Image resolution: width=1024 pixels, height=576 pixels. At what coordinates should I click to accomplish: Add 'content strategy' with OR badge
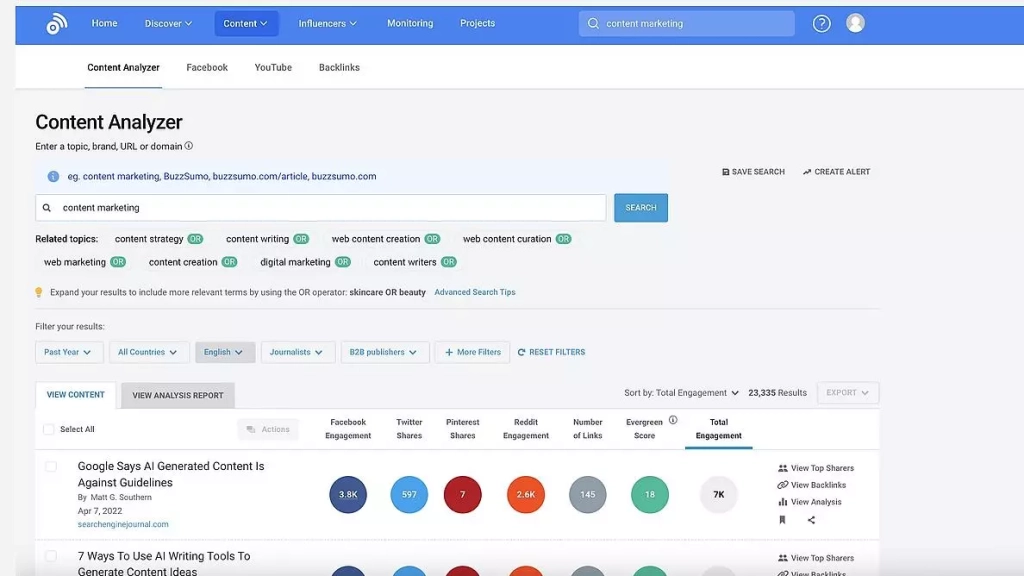point(195,239)
